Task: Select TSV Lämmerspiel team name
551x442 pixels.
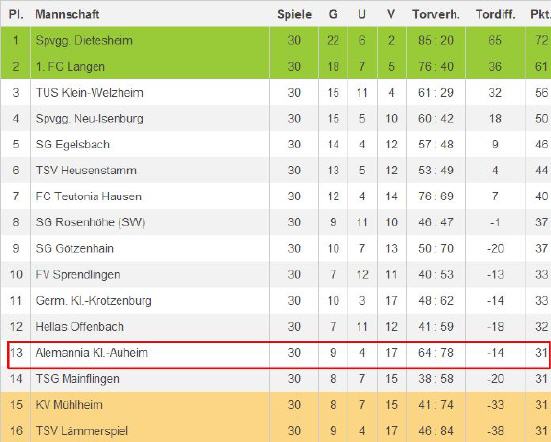Action: [82, 431]
